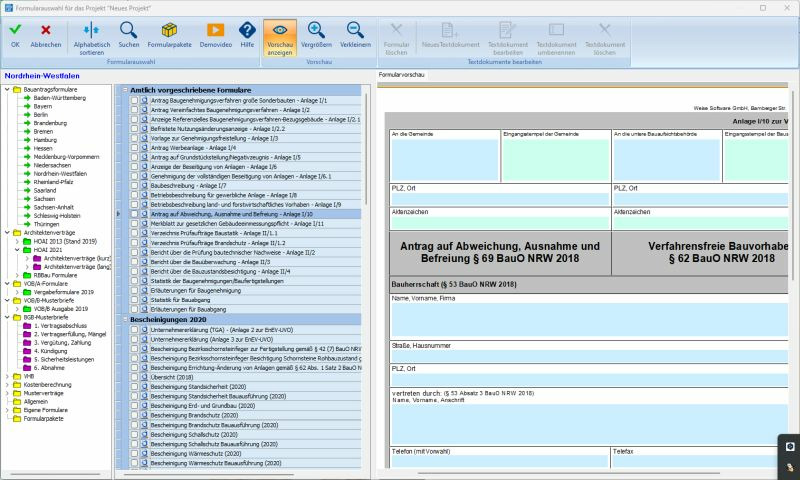This screenshot has width=800, height=480.
Task: Open magenta Architektenverträge (kurz) folder
Action: pos(37,259)
